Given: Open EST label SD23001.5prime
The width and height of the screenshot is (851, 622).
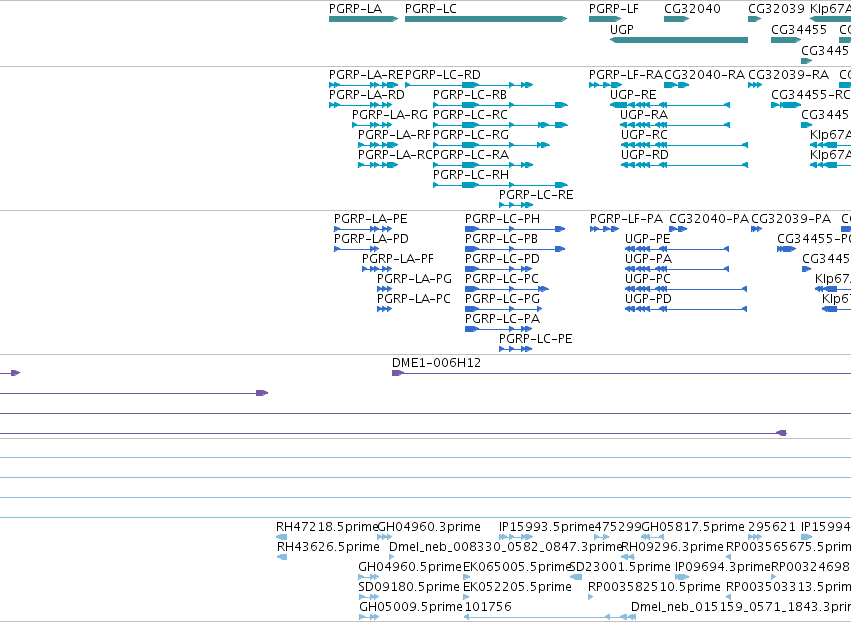Looking at the screenshot, I should tap(620, 567).
